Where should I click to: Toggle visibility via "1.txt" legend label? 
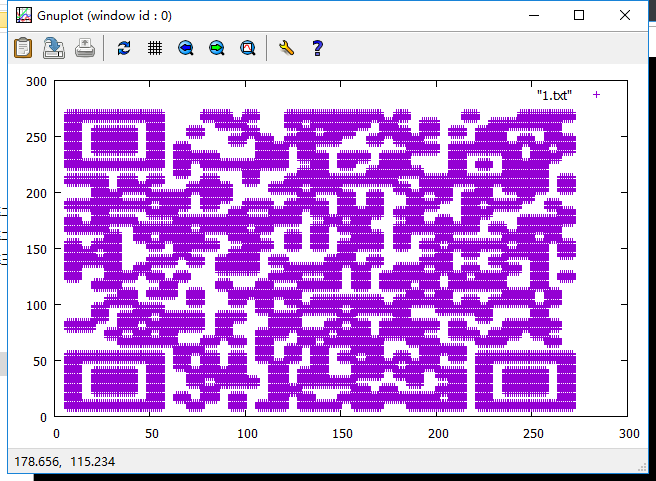pos(554,95)
